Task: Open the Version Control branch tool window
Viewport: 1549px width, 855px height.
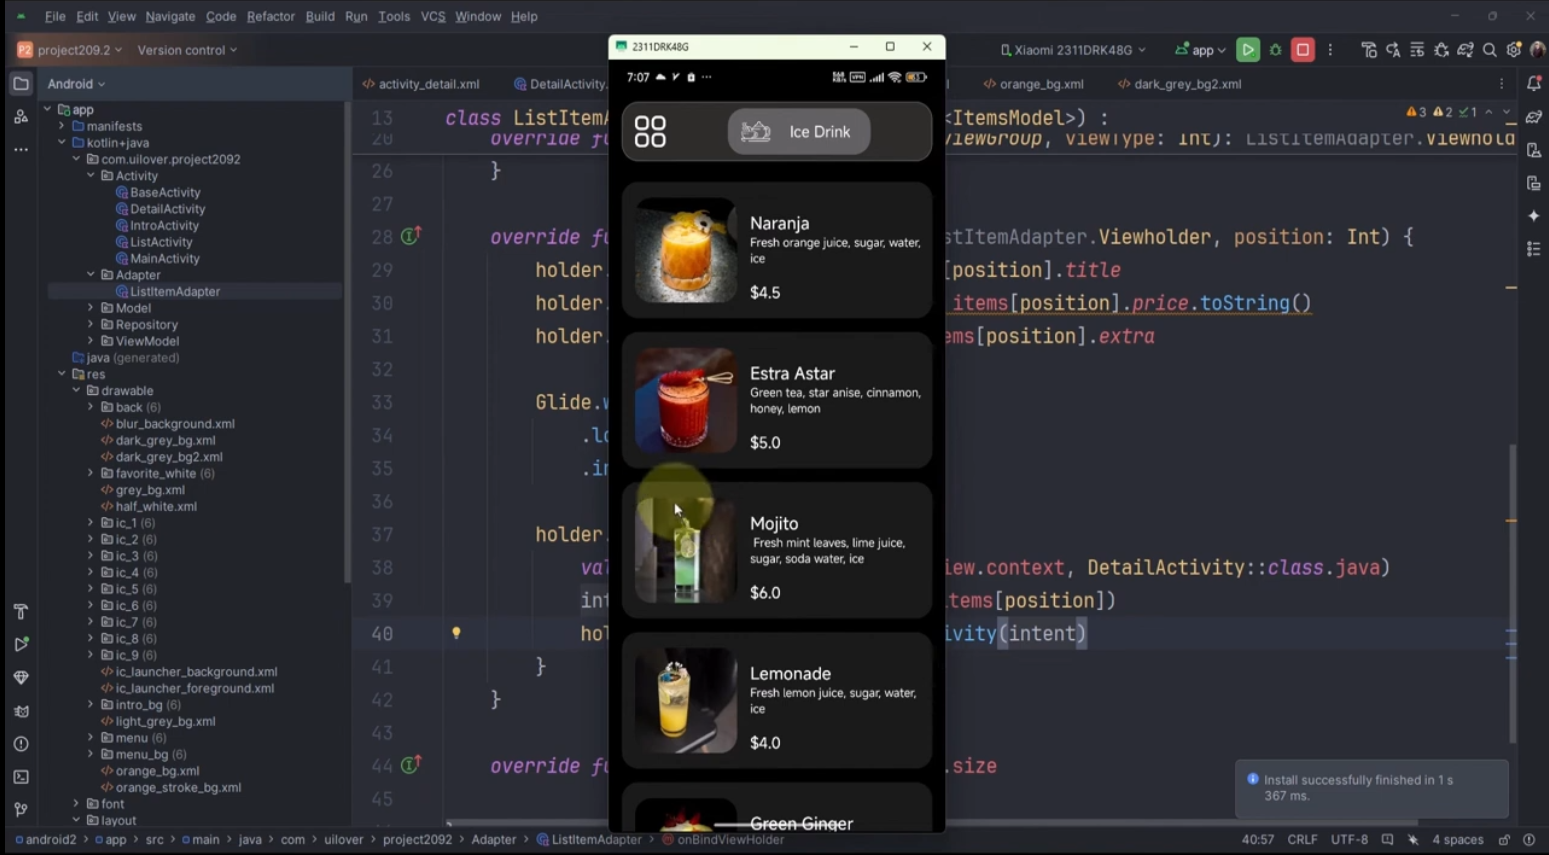Action: (21, 810)
